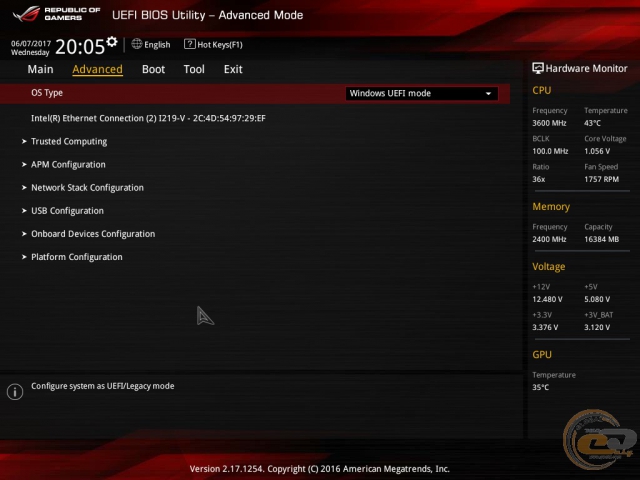Expand Network Stack Configuration arrow
This screenshot has width=640, height=480.
pos(24,188)
